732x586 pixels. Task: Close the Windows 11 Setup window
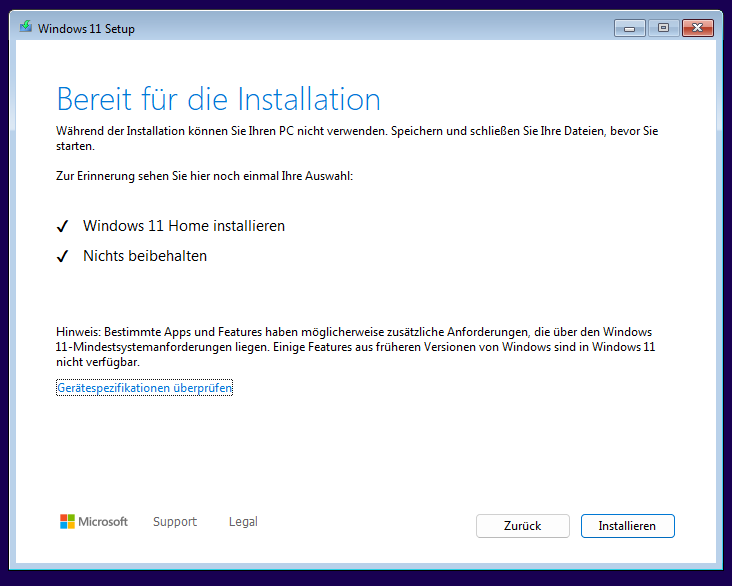(697, 28)
